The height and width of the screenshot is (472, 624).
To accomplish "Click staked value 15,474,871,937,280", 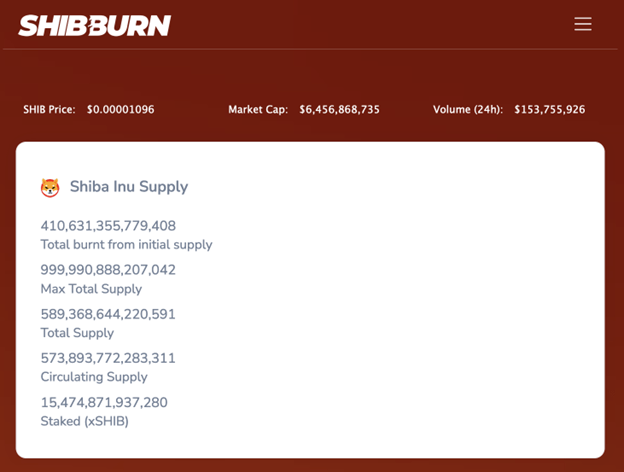I will click(104, 402).
